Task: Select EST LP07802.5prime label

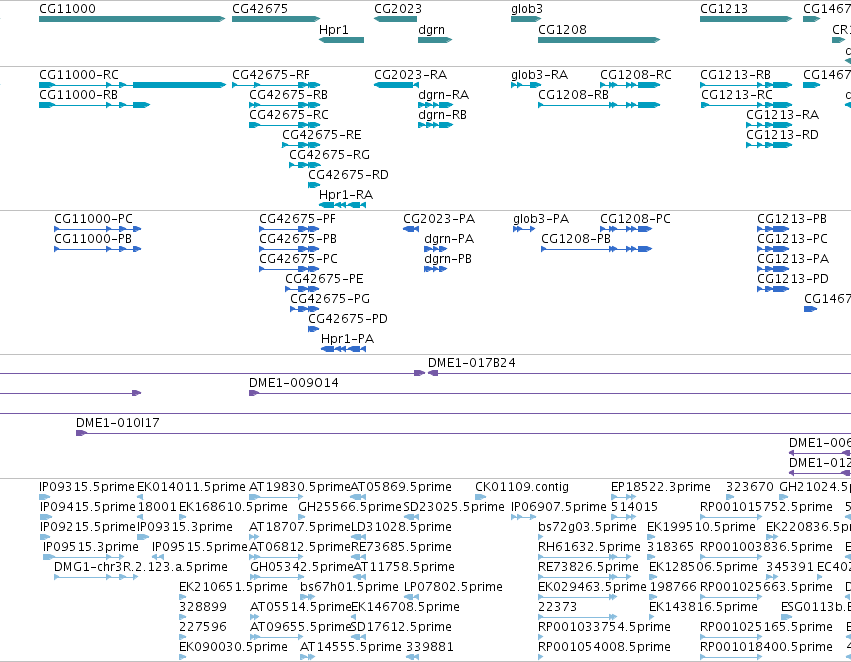Action: click(454, 588)
